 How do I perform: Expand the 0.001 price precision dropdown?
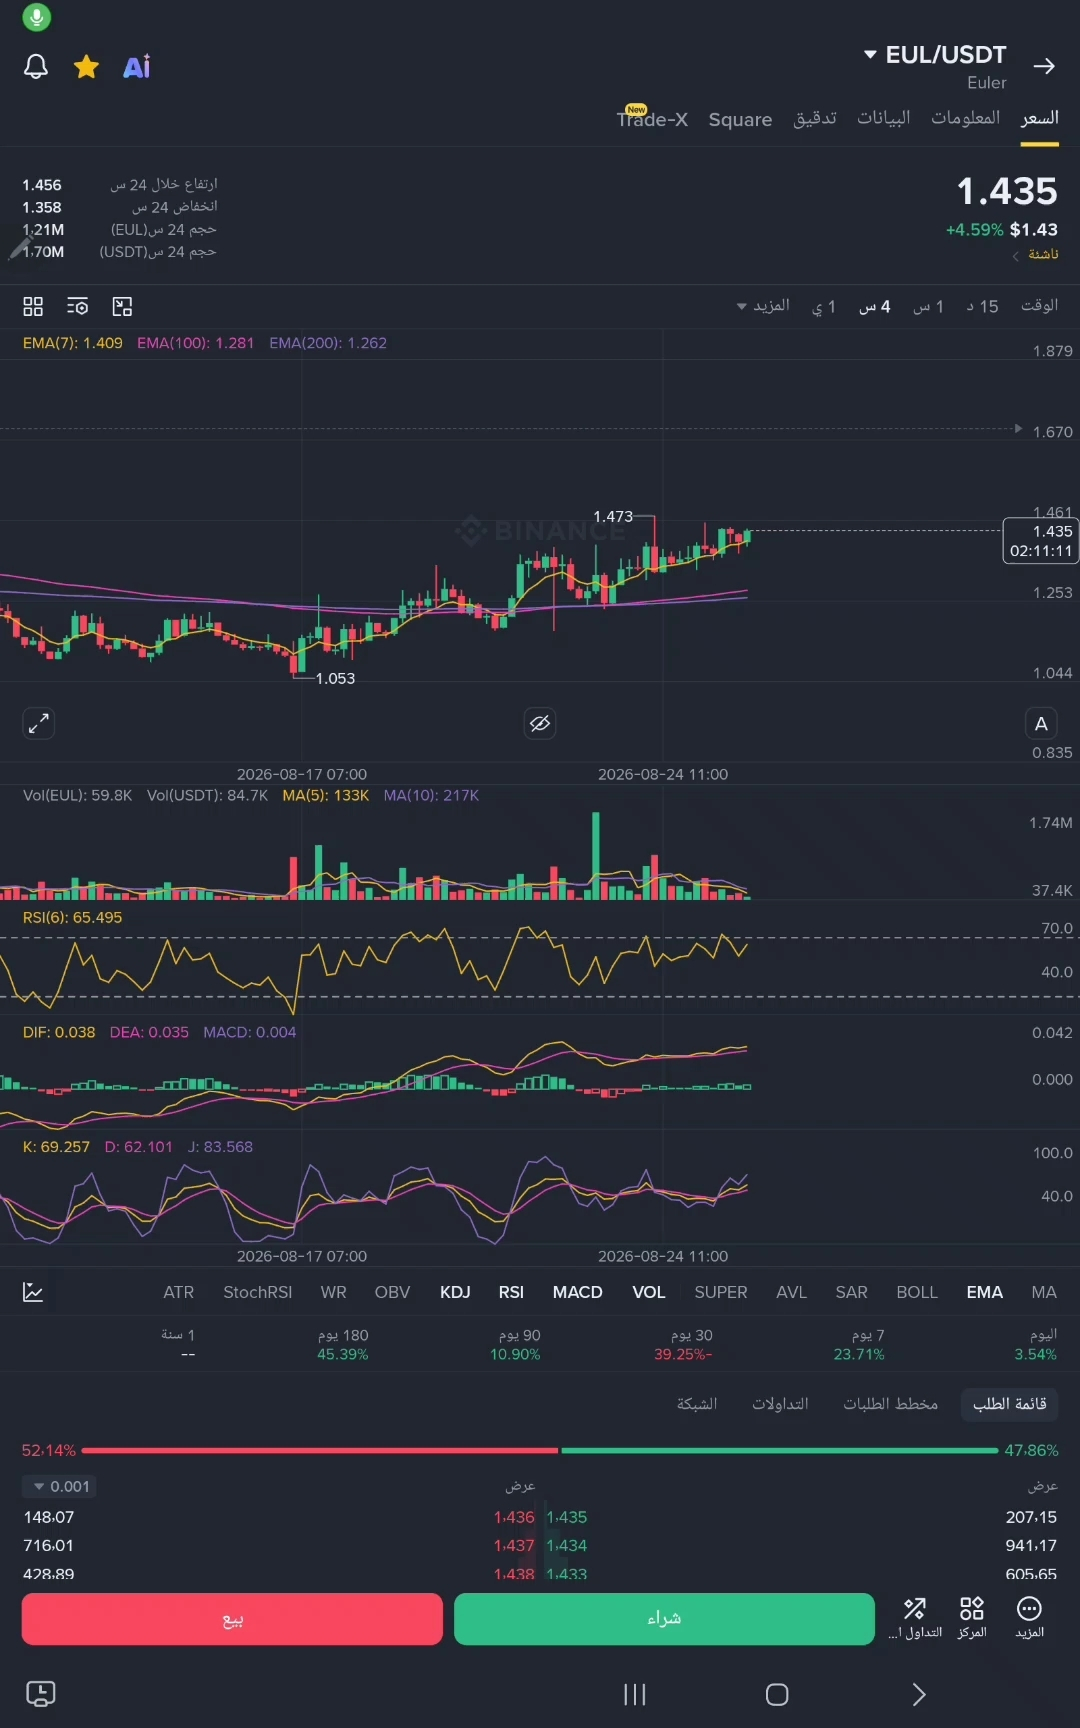tap(60, 1487)
